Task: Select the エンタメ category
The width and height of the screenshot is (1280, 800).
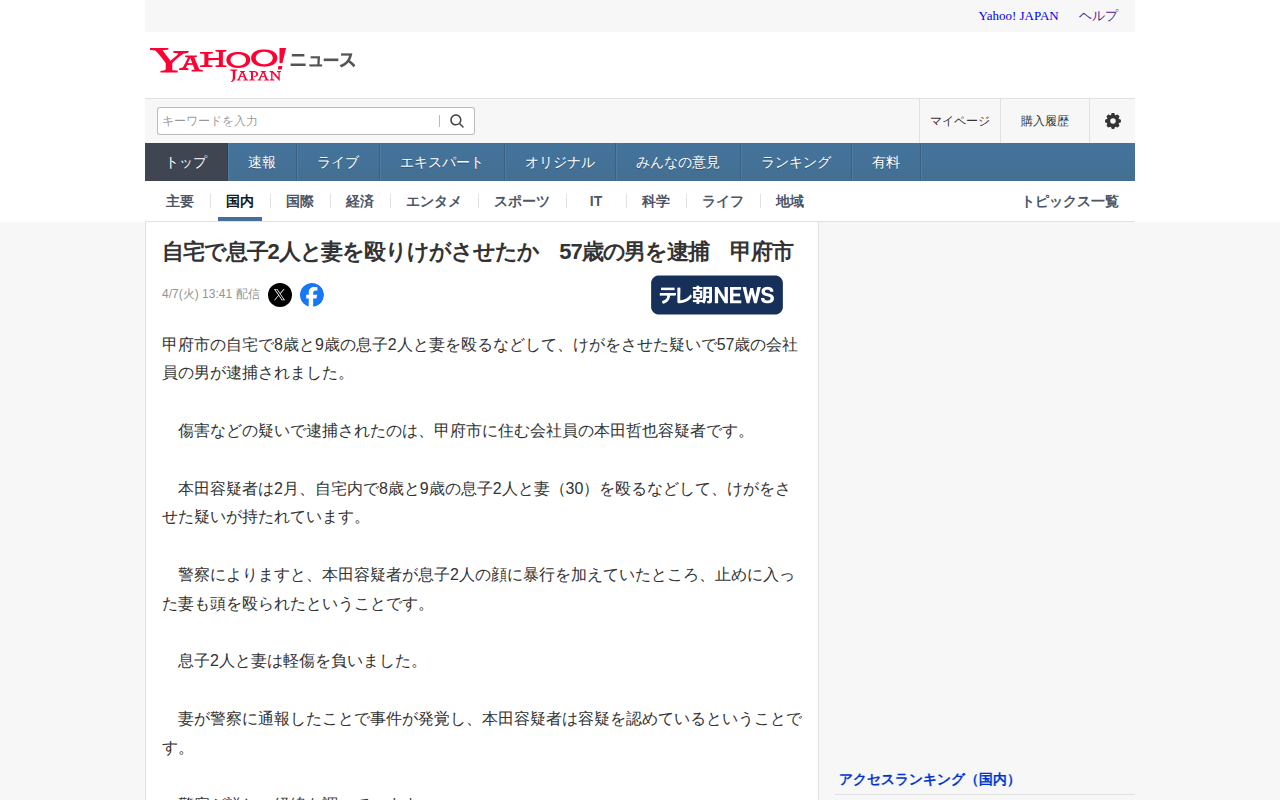Action: click(x=434, y=201)
